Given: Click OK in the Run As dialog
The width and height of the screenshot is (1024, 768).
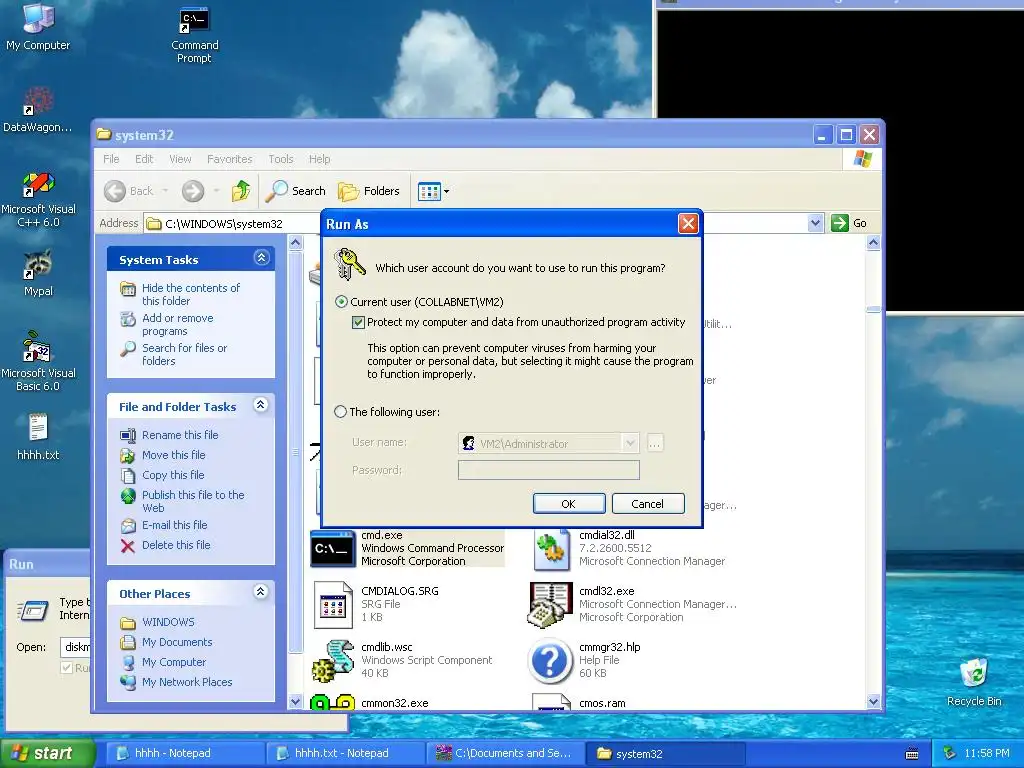Looking at the screenshot, I should click(x=569, y=504).
